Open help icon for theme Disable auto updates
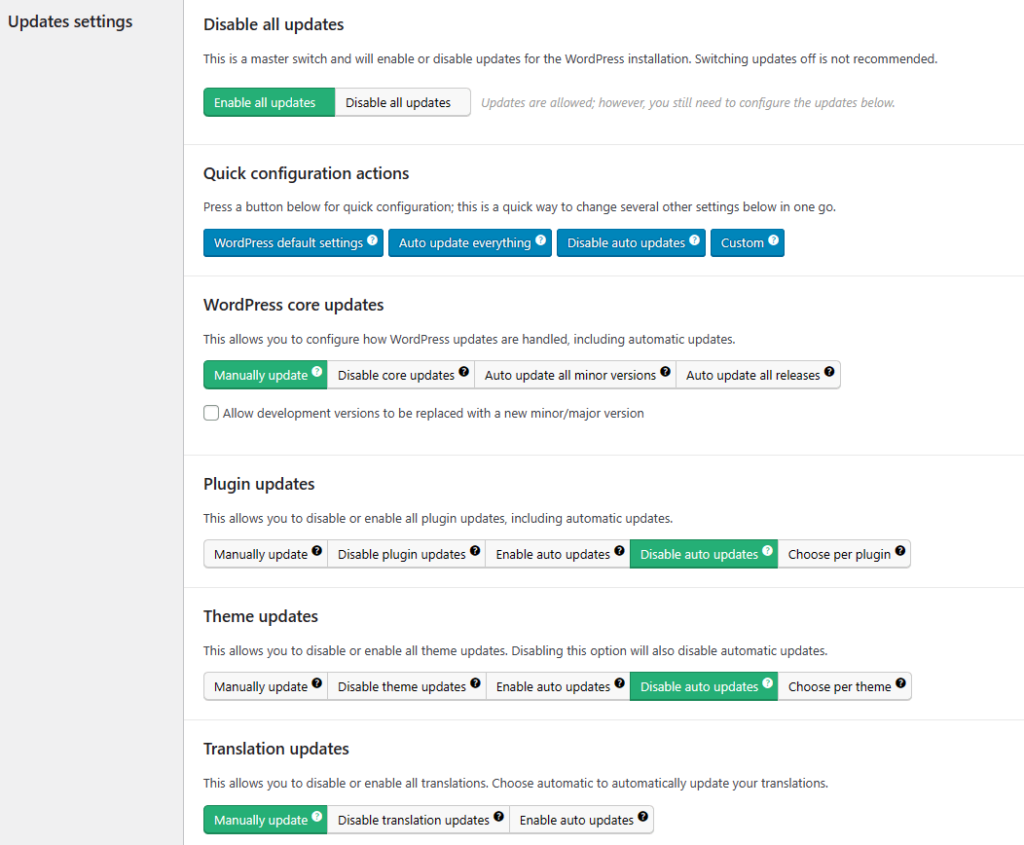Image resolution: width=1024 pixels, height=845 pixels. click(x=767, y=683)
